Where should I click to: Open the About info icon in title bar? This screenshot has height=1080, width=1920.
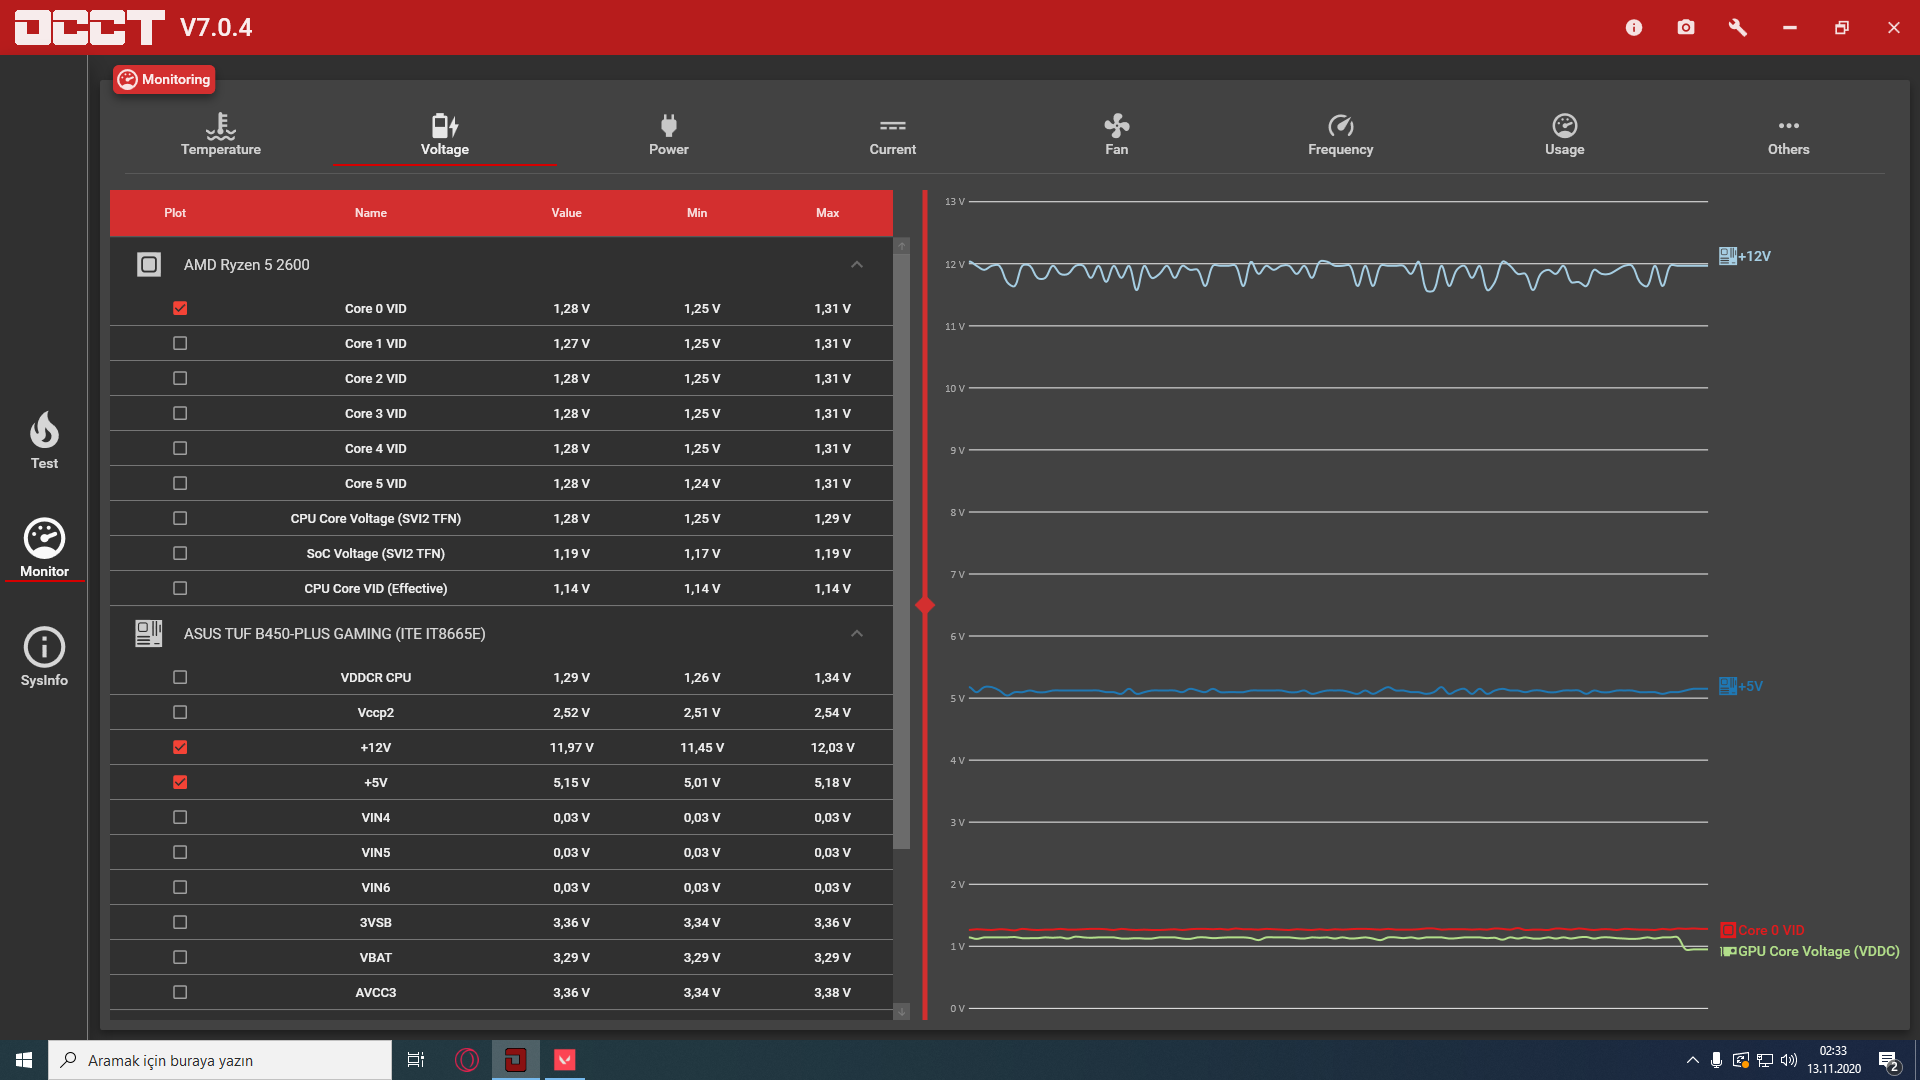point(1634,28)
